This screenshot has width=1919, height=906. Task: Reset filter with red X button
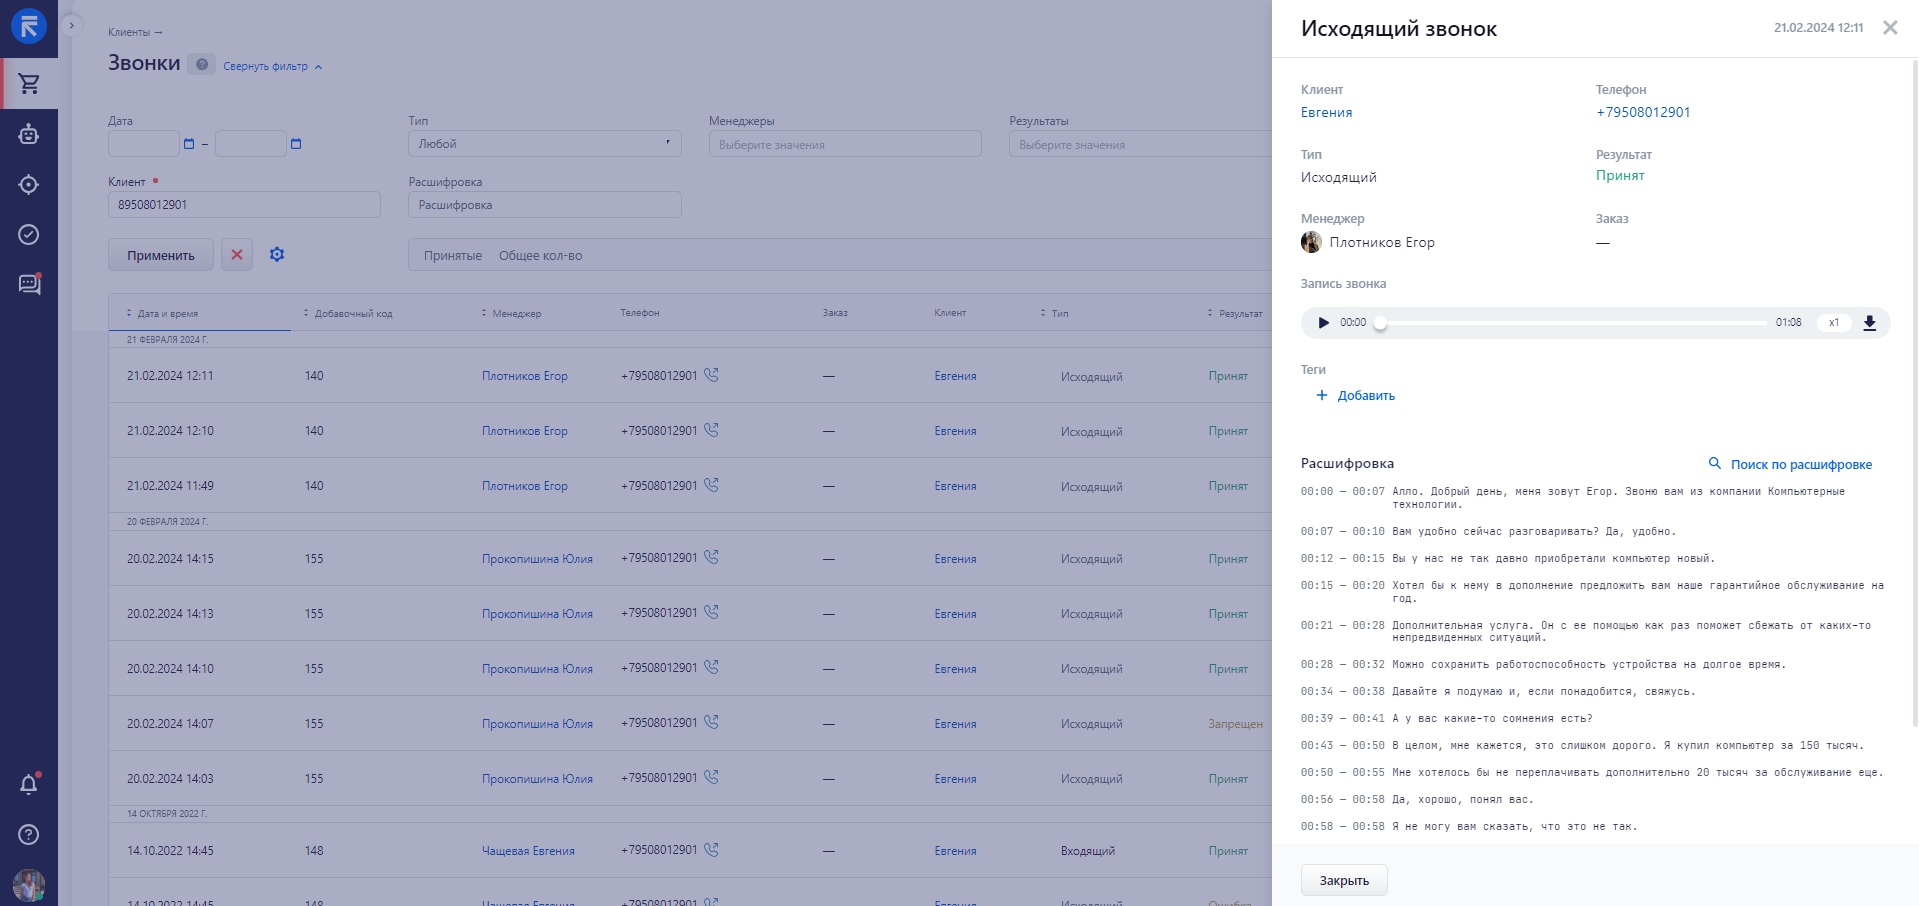pyautogui.click(x=237, y=255)
